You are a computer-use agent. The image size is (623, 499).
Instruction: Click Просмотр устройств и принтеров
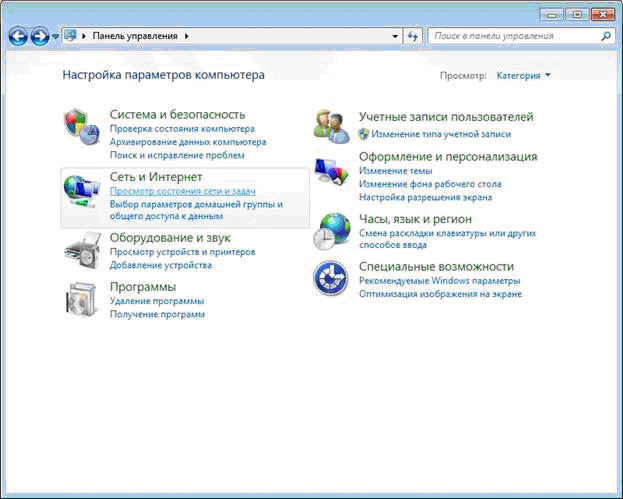182,252
